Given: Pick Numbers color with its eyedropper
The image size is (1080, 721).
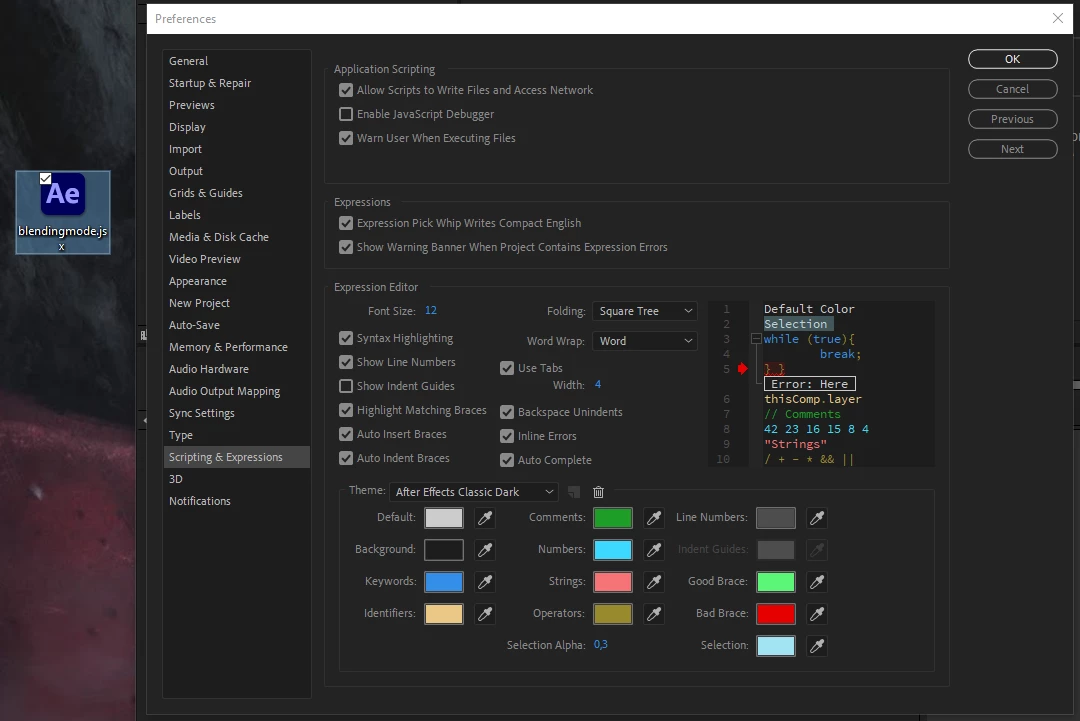Looking at the screenshot, I should [654, 550].
